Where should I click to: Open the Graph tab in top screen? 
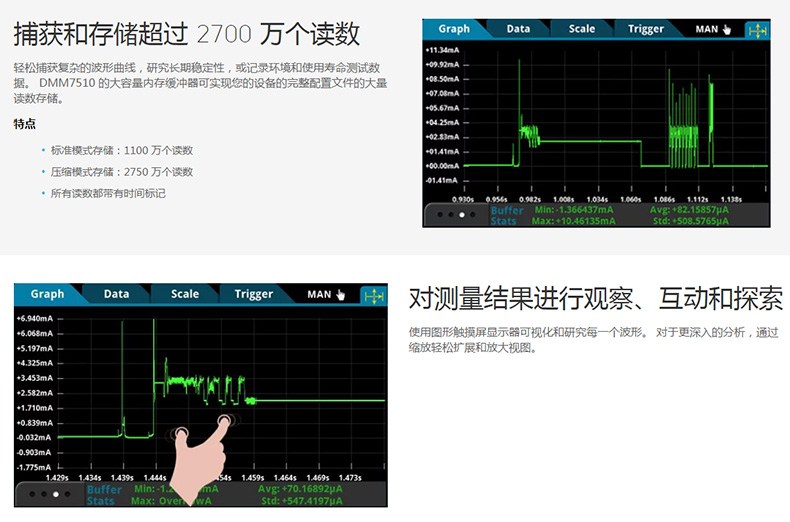pos(453,29)
